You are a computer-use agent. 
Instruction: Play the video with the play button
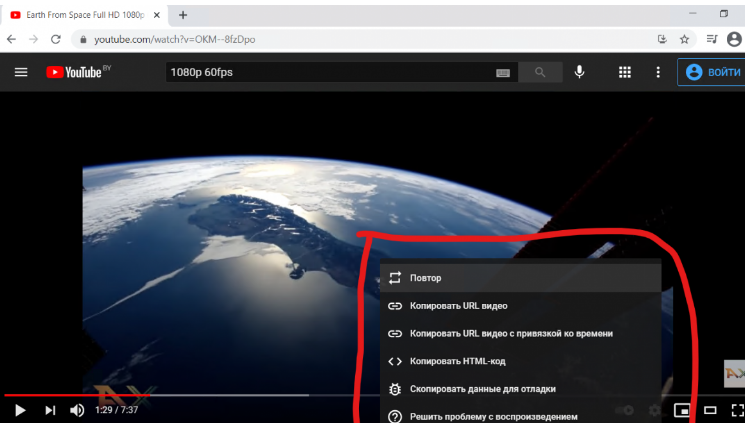pyautogui.click(x=20, y=410)
